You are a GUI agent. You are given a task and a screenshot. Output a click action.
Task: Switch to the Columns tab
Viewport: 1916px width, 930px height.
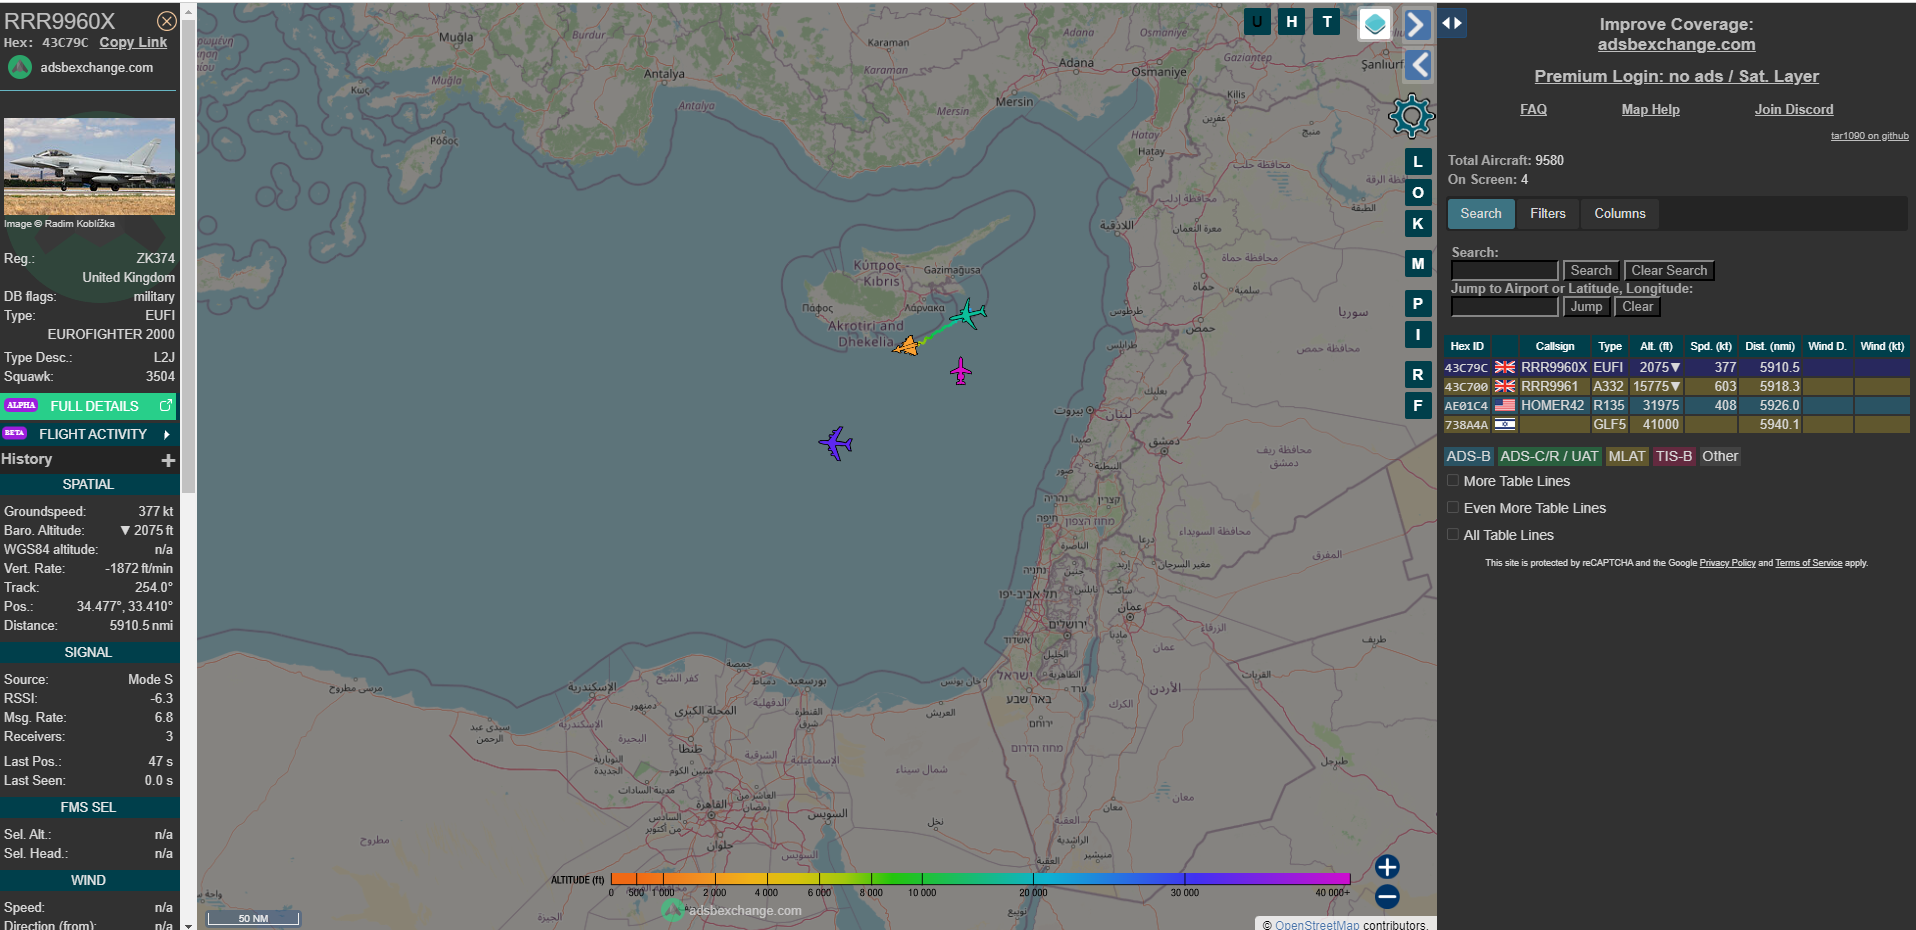pos(1620,213)
